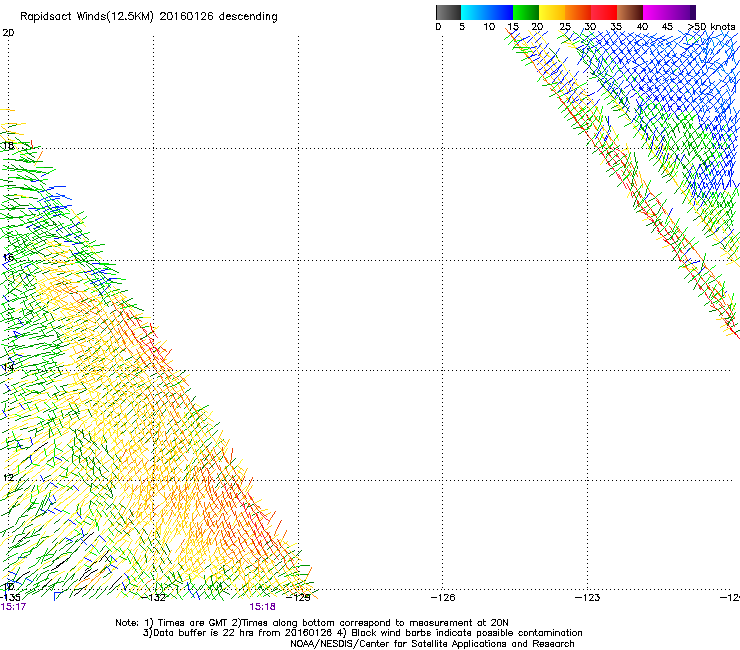Click the latitude label '14'
Viewport: 740px width, 650px height.
(8, 367)
